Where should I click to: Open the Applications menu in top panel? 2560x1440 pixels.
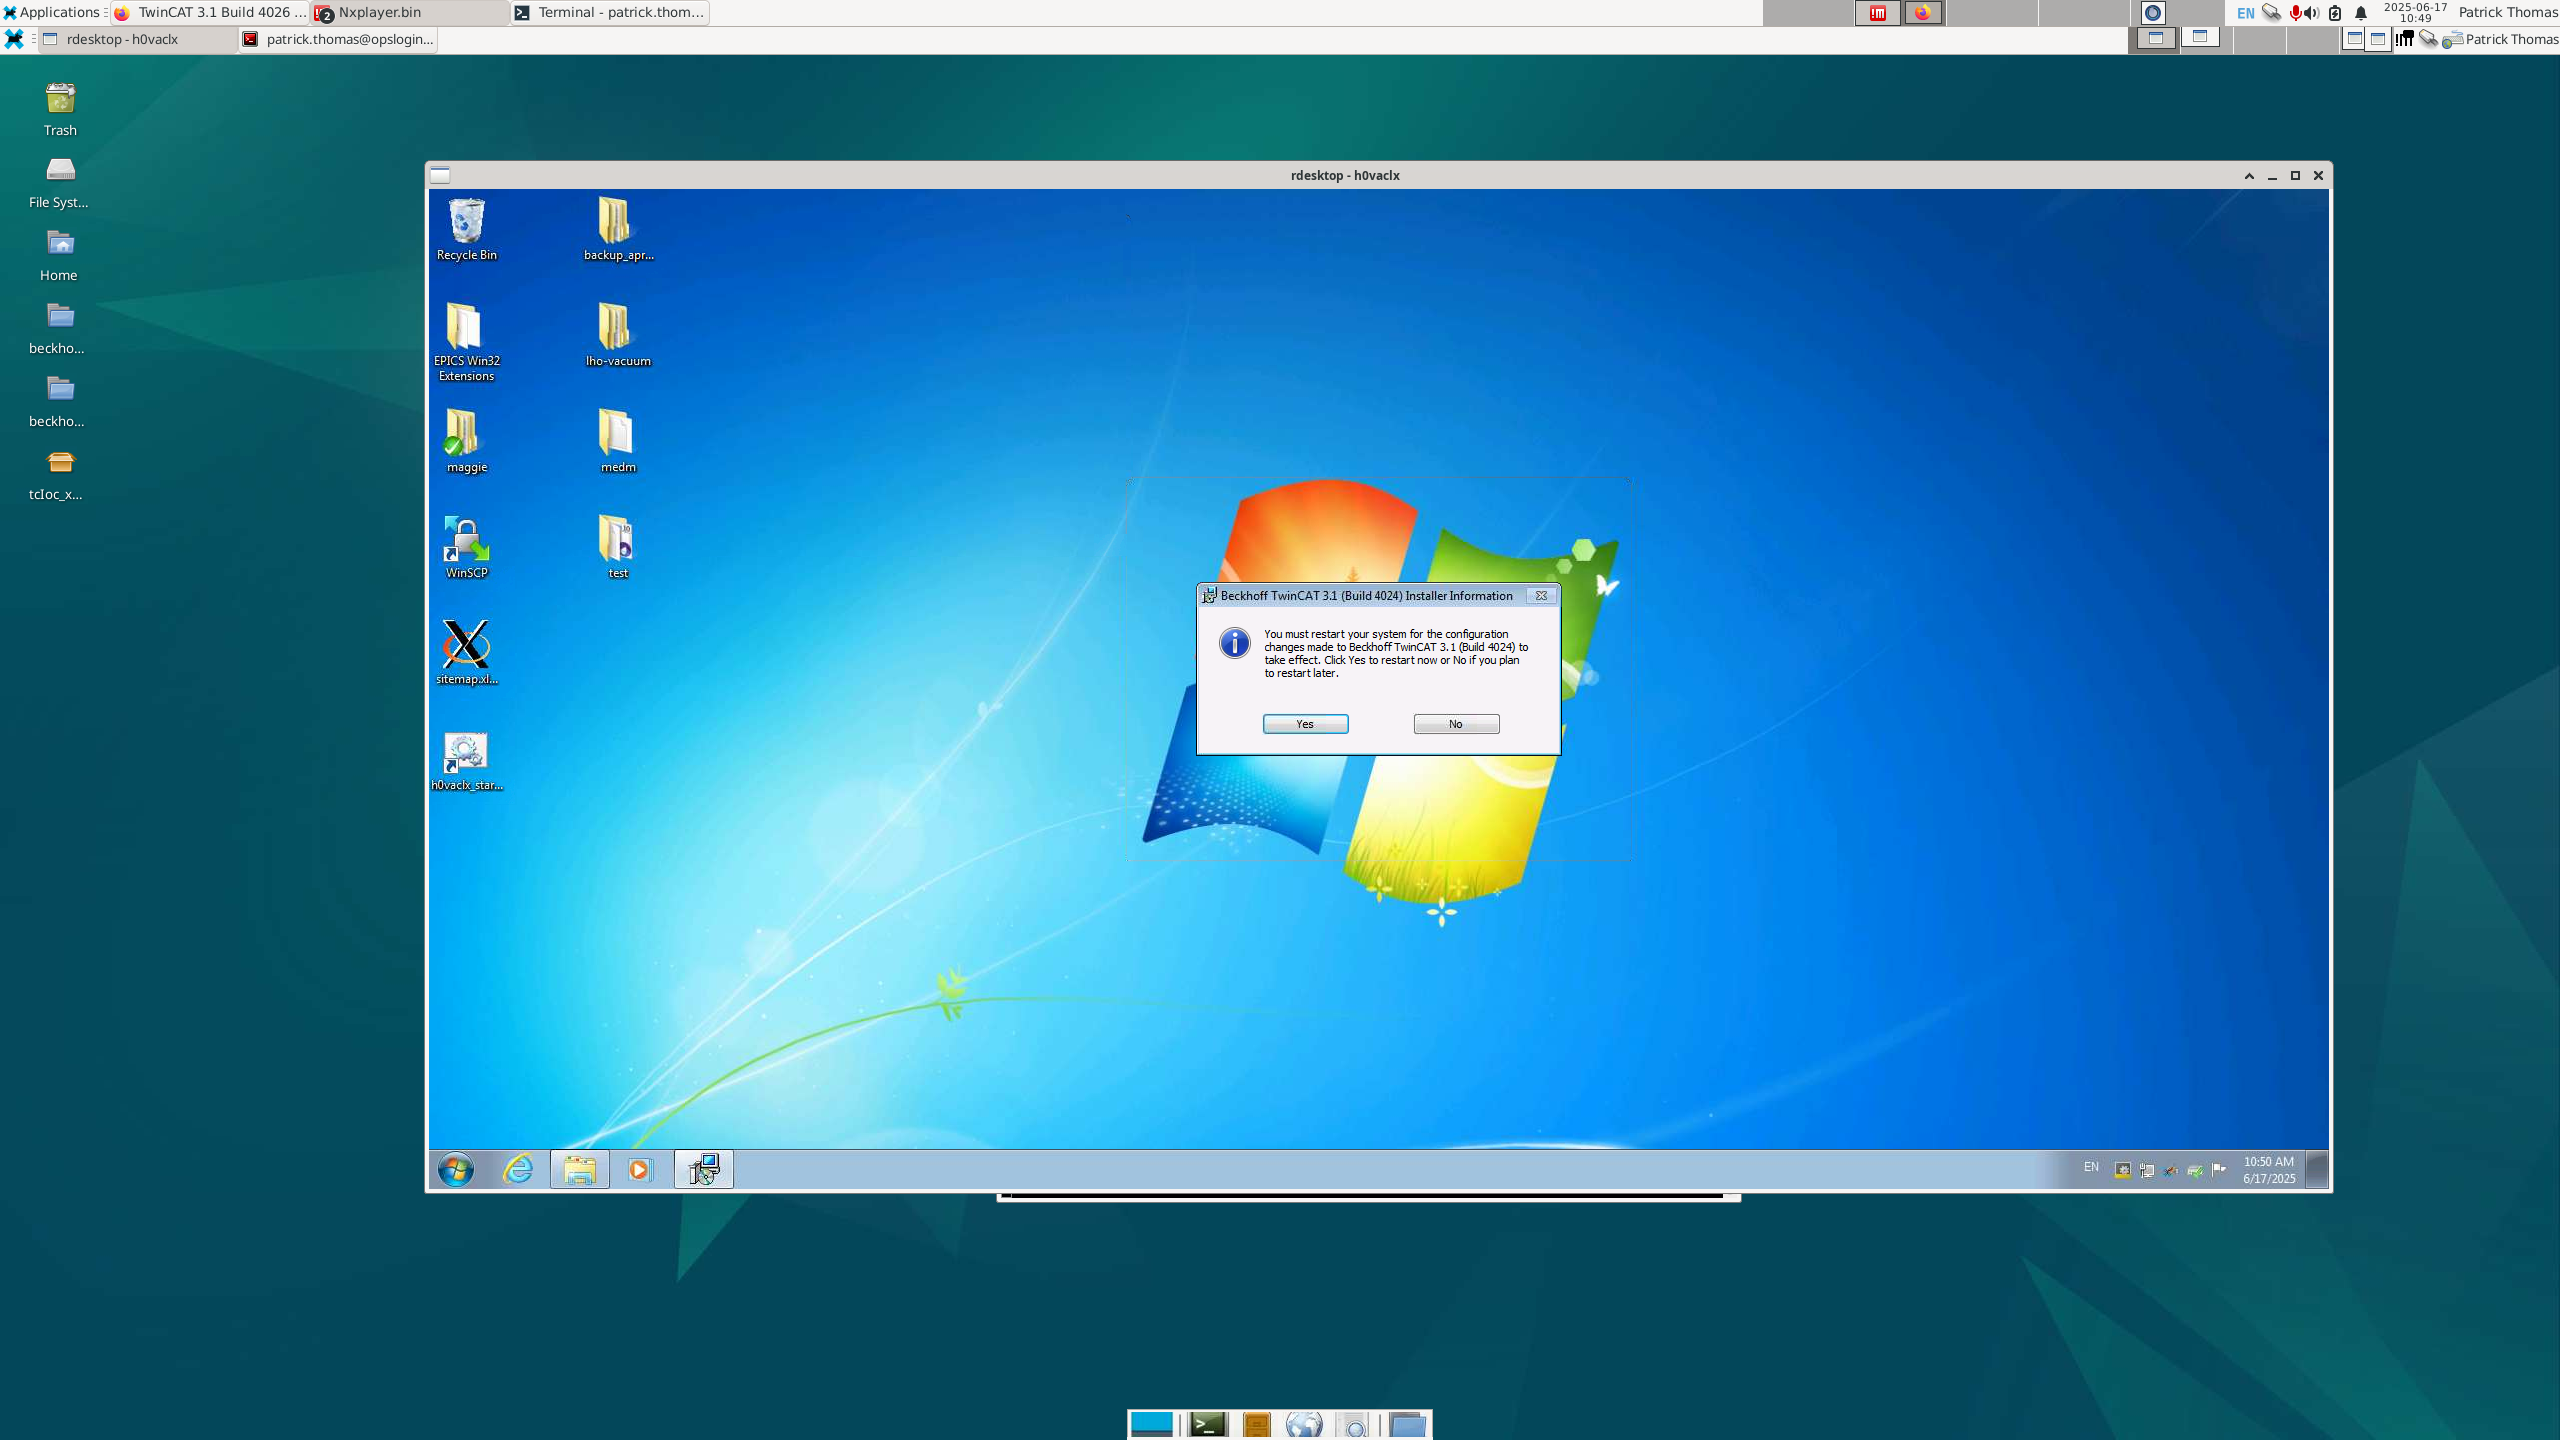pyautogui.click(x=52, y=12)
